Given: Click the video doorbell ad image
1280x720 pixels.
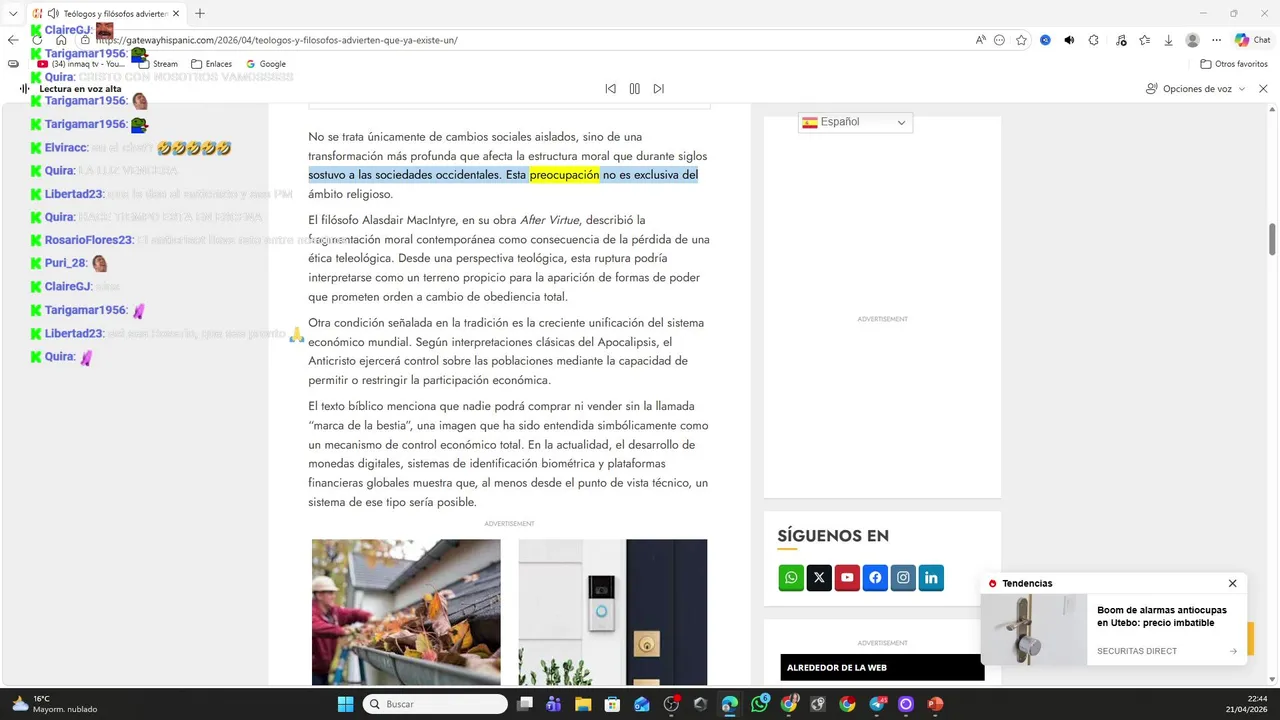Looking at the screenshot, I should coord(613,612).
